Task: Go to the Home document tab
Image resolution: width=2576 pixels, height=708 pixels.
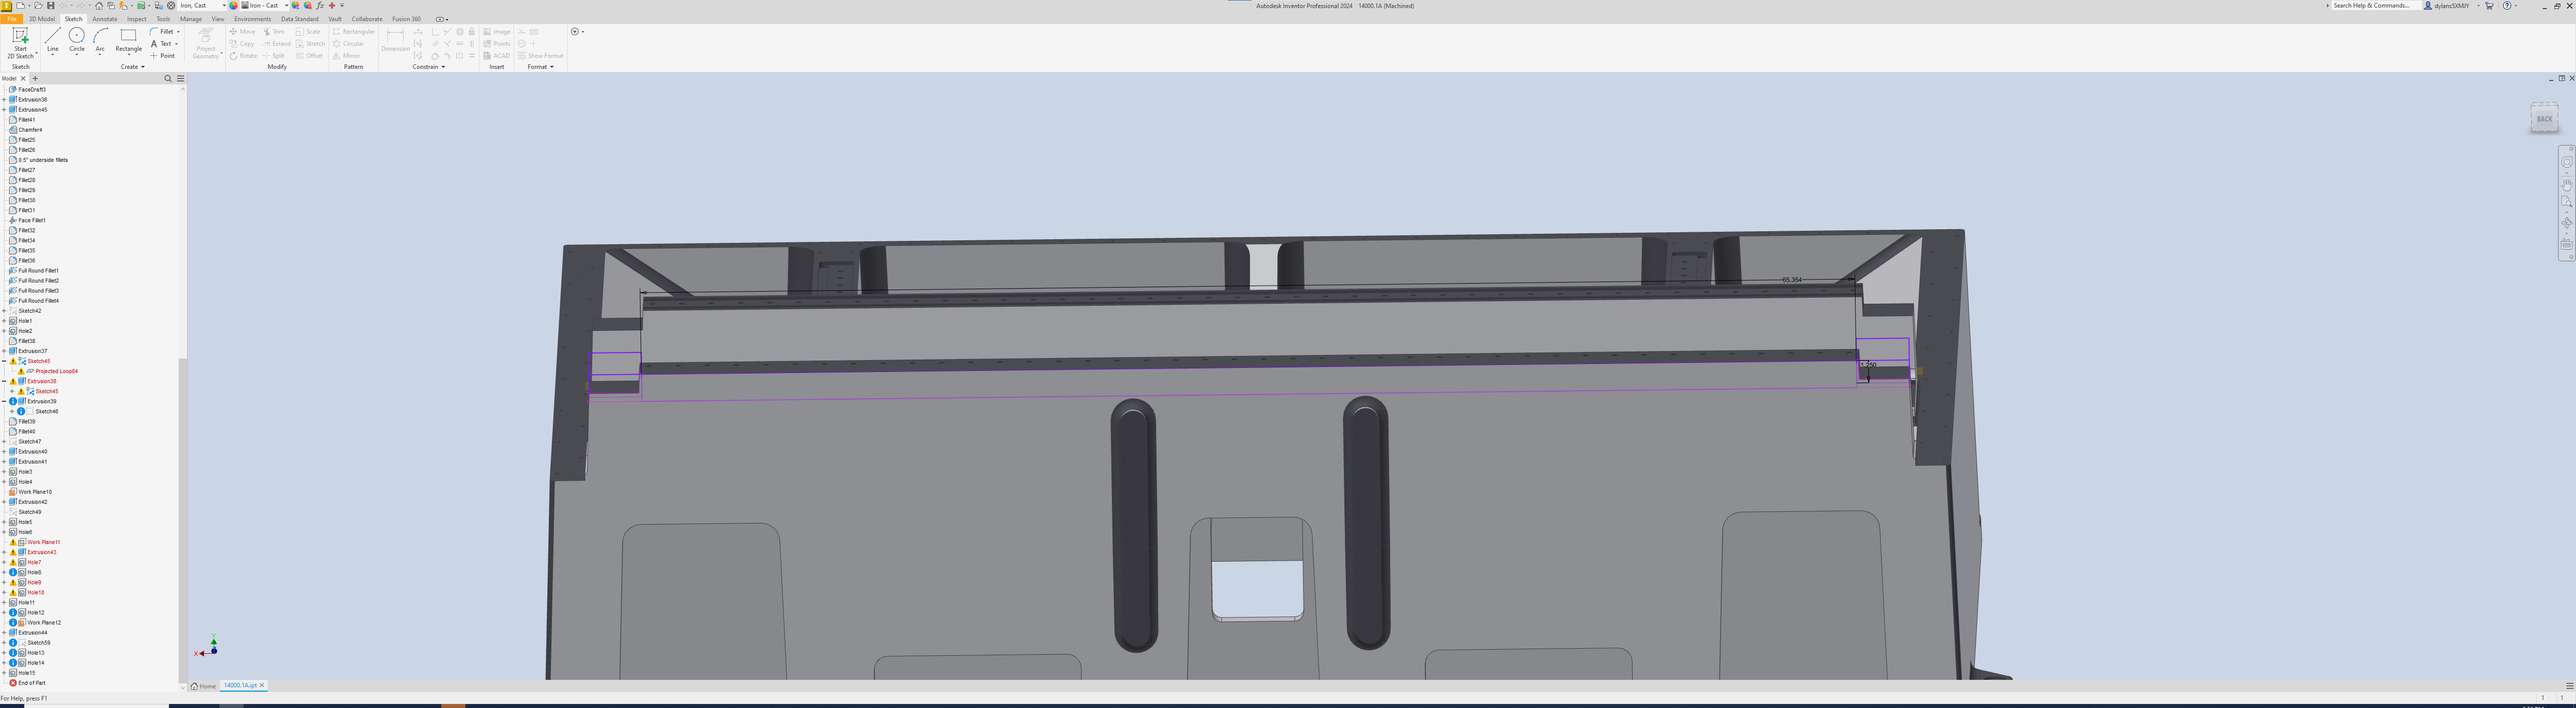Action: 204,686
